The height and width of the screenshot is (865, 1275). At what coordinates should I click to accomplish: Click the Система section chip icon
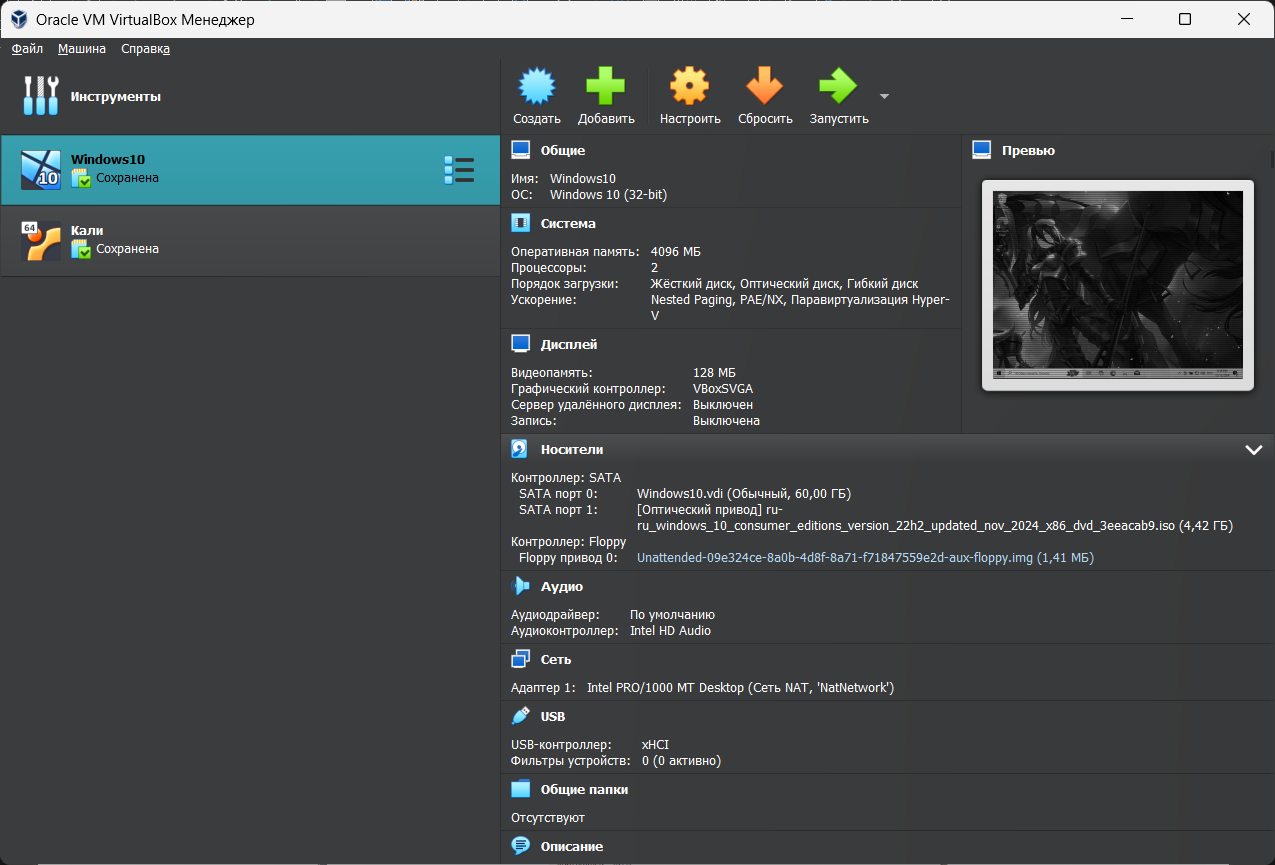pyautogui.click(x=520, y=223)
